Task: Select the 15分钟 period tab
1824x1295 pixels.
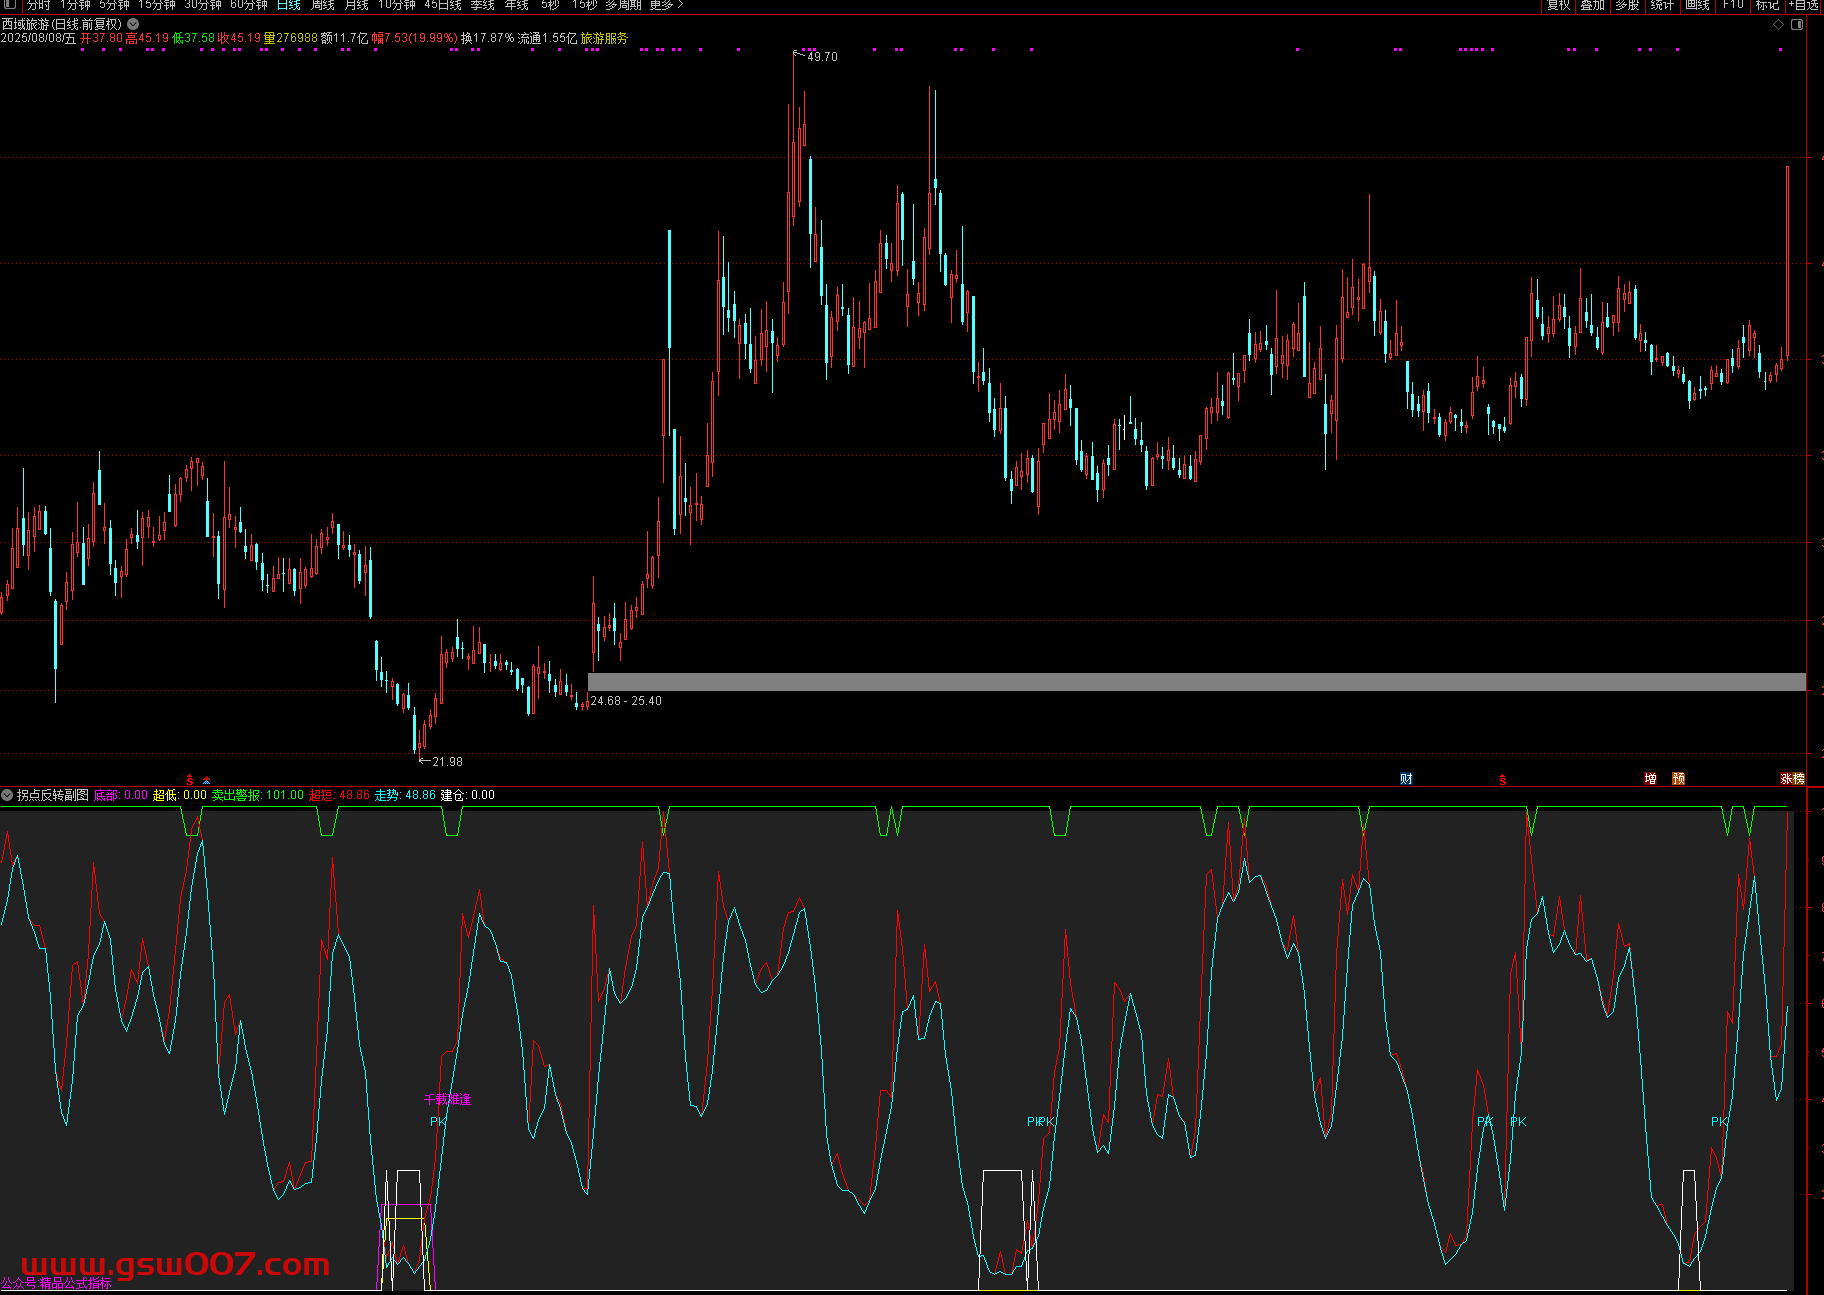Action: 157,5
